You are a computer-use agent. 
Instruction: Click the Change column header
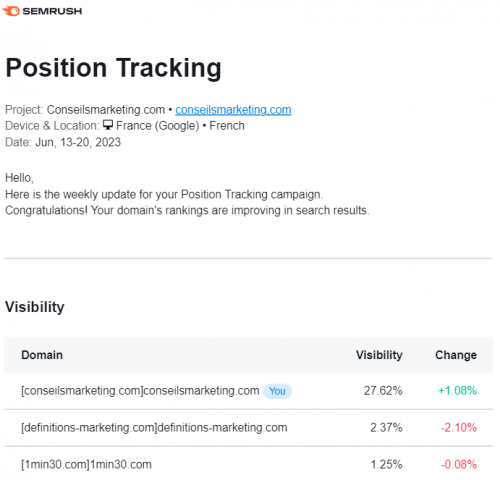tap(456, 355)
